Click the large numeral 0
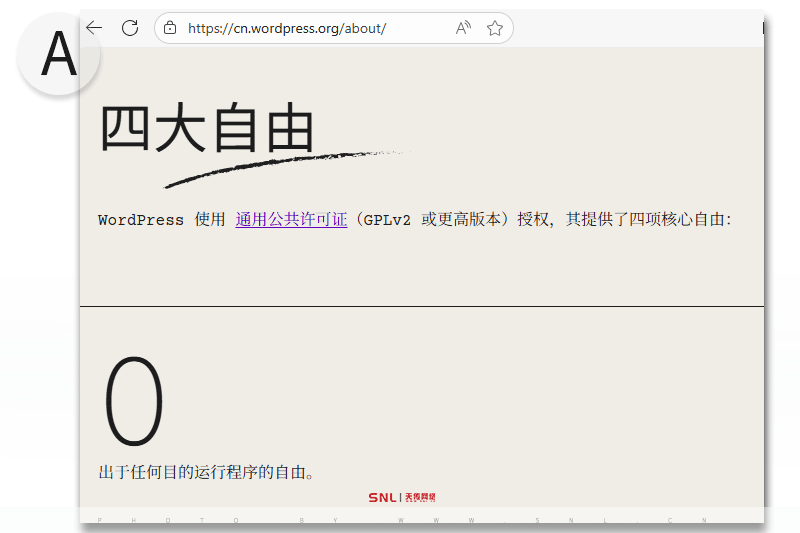This screenshot has width=800, height=533. point(134,403)
